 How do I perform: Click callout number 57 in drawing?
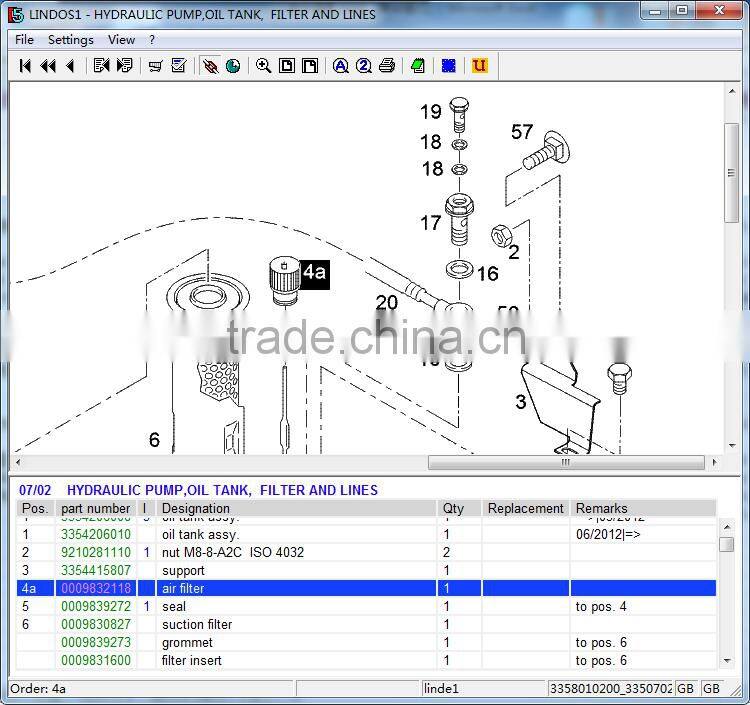coord(522,132)
